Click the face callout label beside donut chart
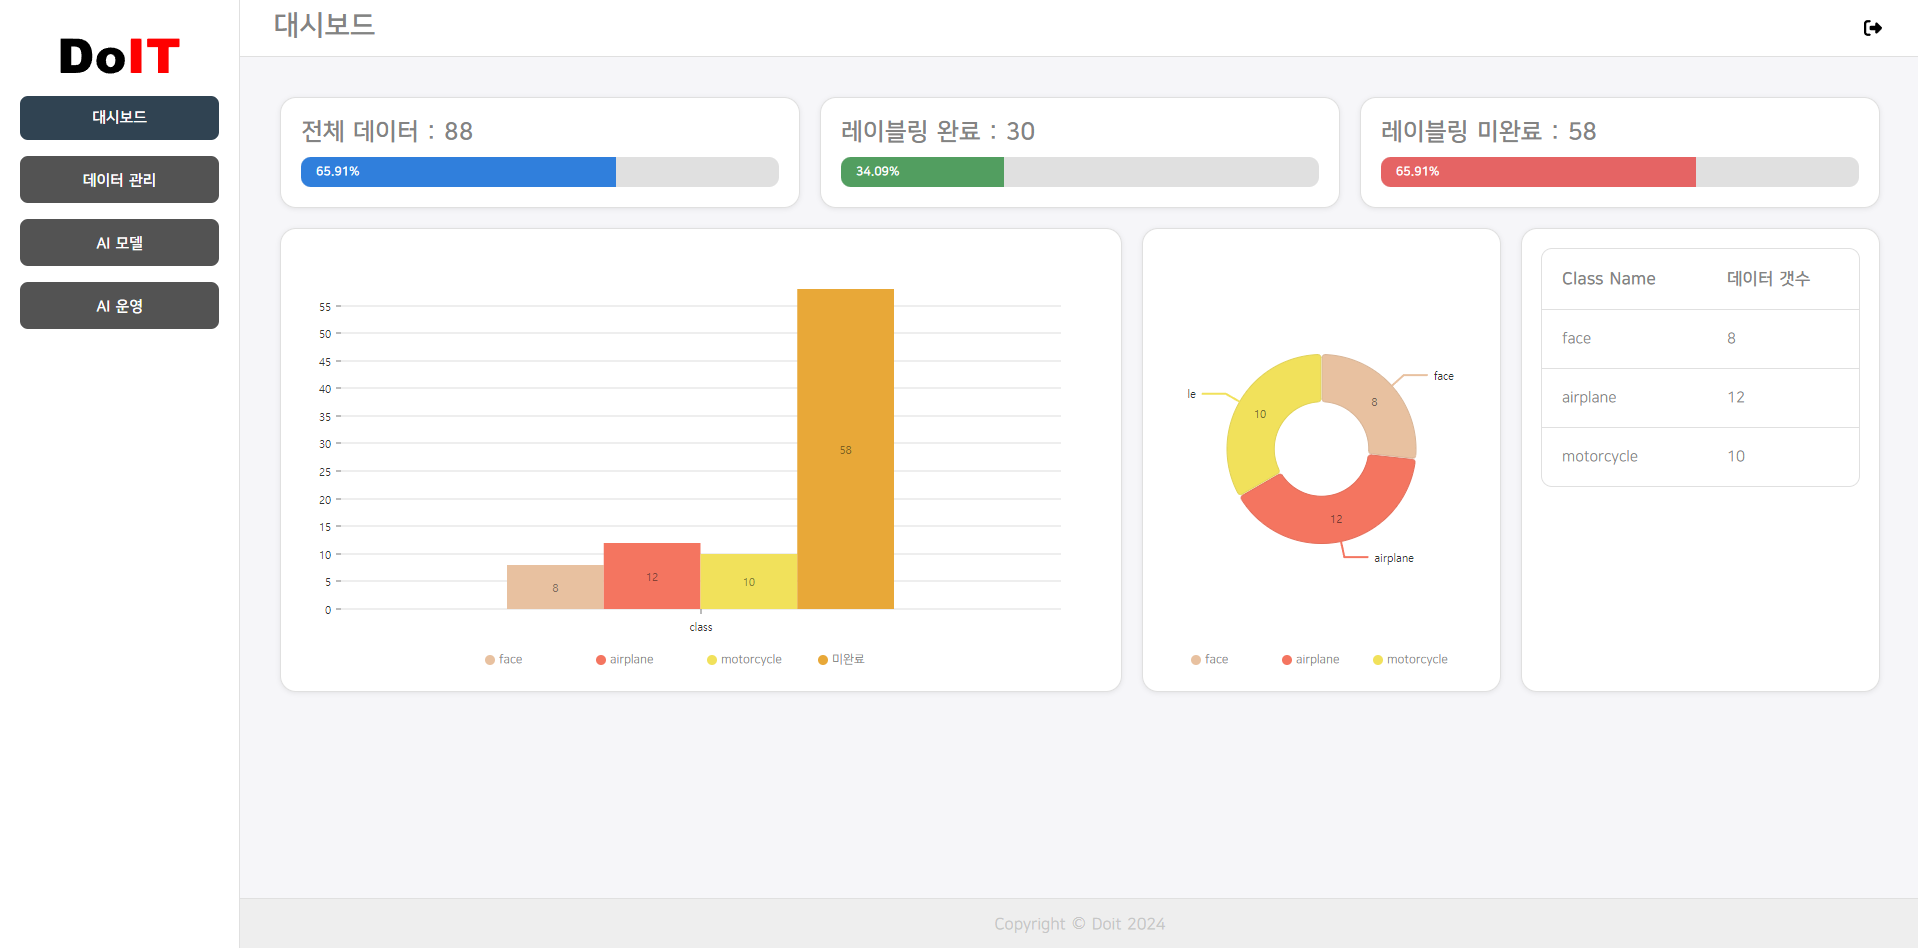The height and width of the screenshot is (948, 1918). 1444,376
